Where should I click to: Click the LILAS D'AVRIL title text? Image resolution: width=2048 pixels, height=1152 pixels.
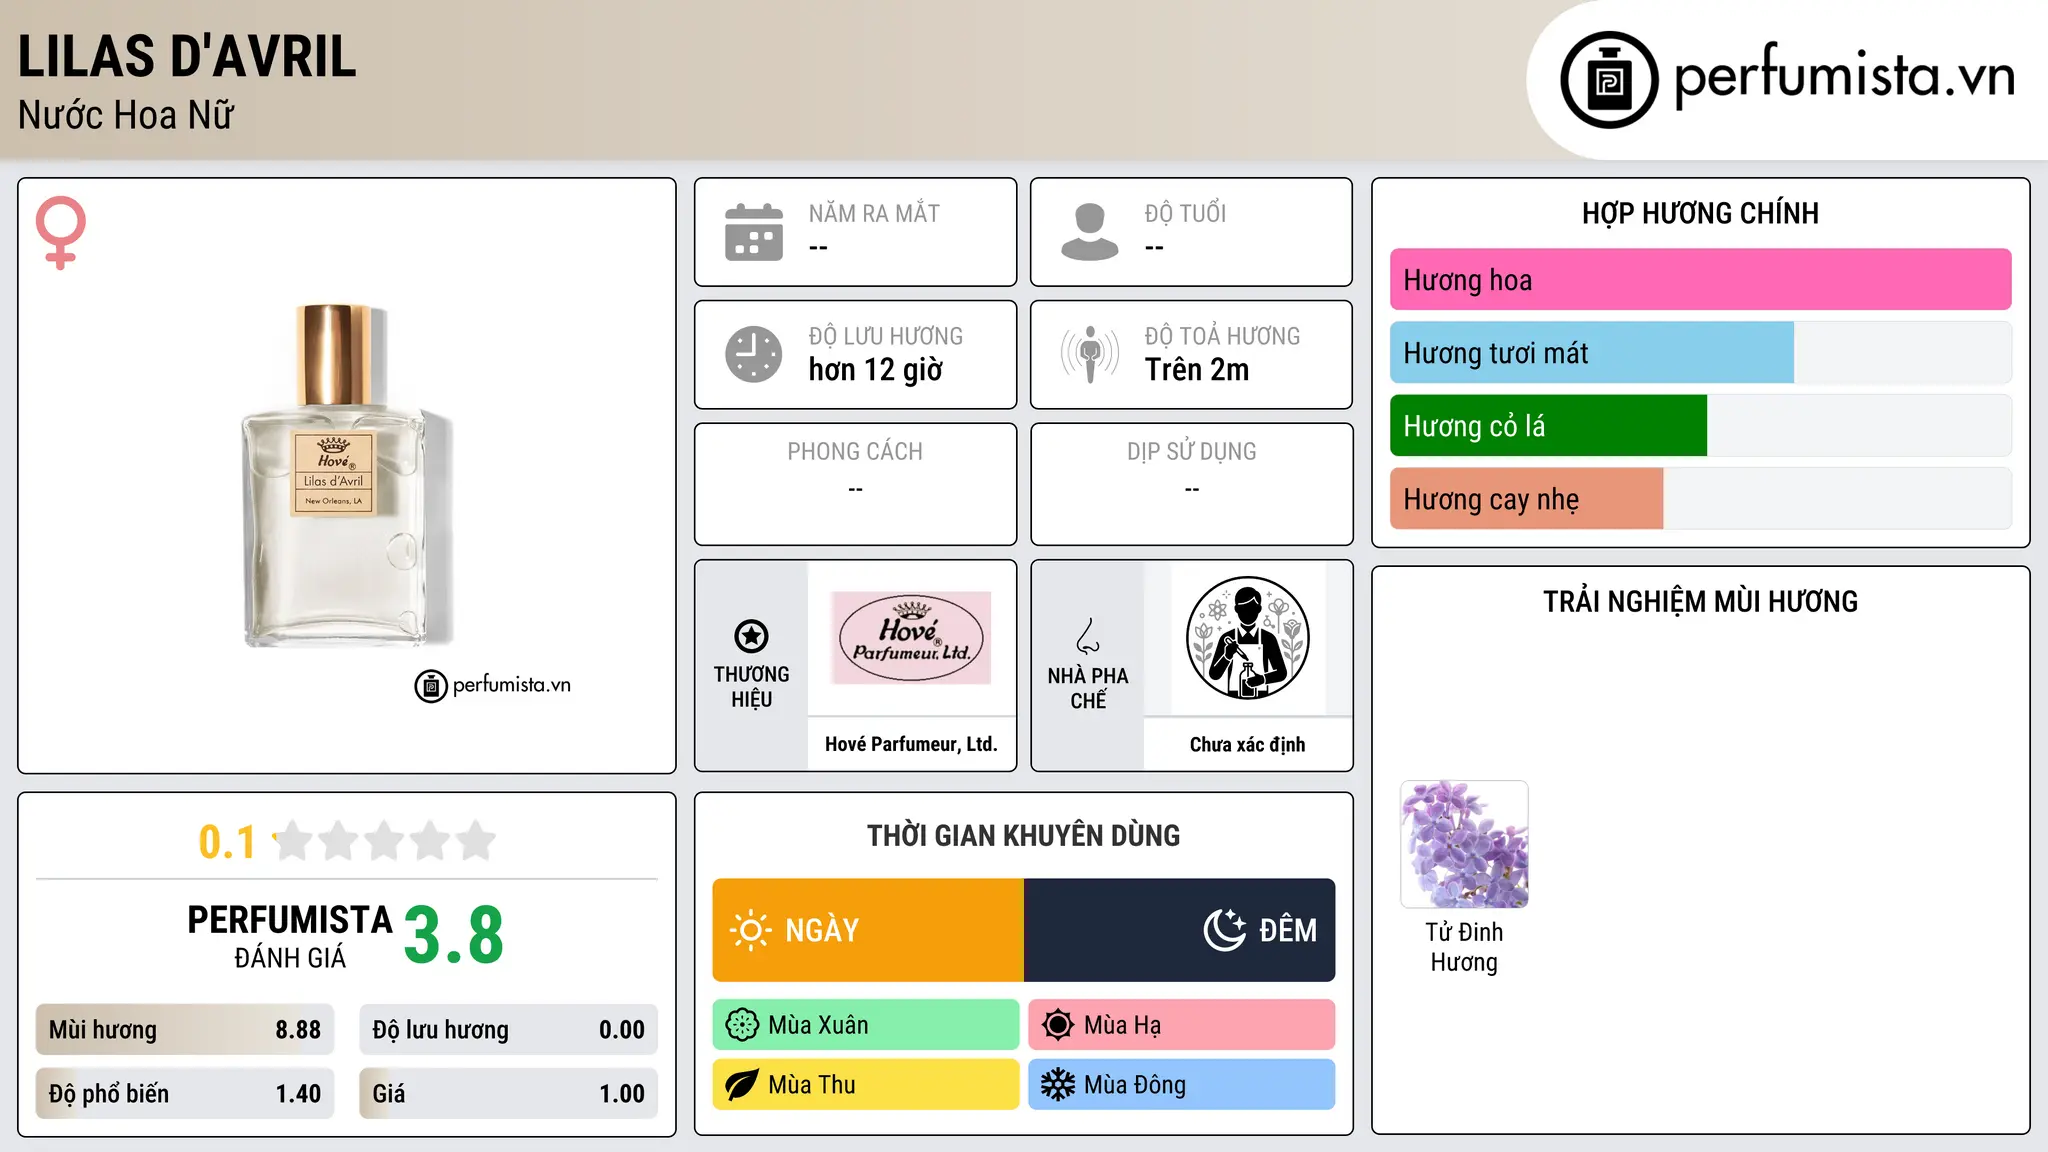187,56
